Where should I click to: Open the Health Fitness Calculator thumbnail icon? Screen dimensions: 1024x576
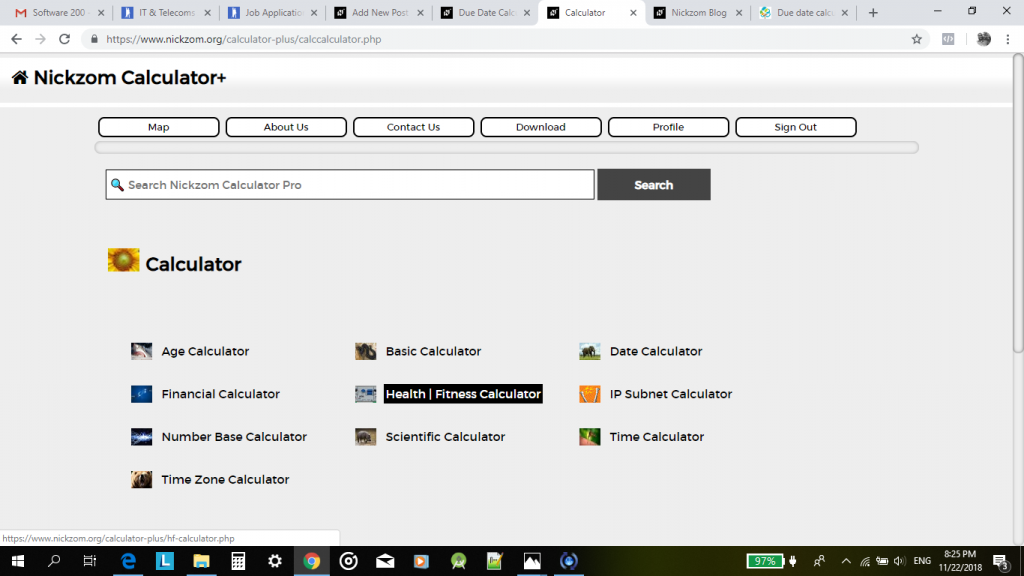coord(366,394)
